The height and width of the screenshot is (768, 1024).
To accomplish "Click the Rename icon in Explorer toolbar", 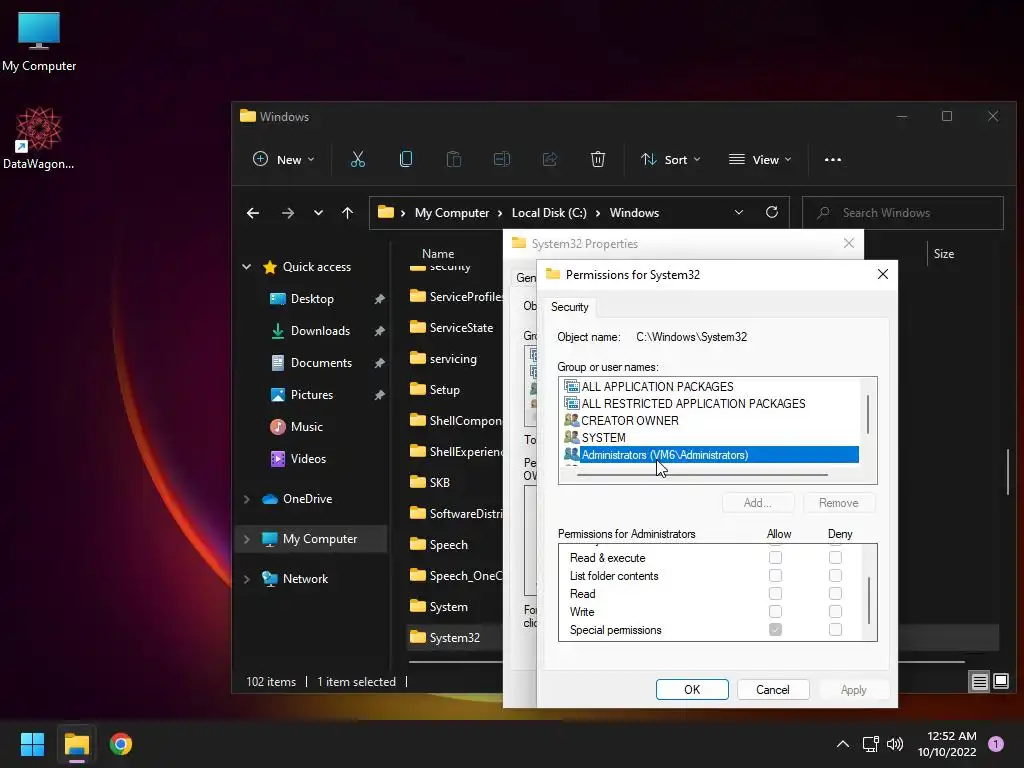I will tap(502, 159).
